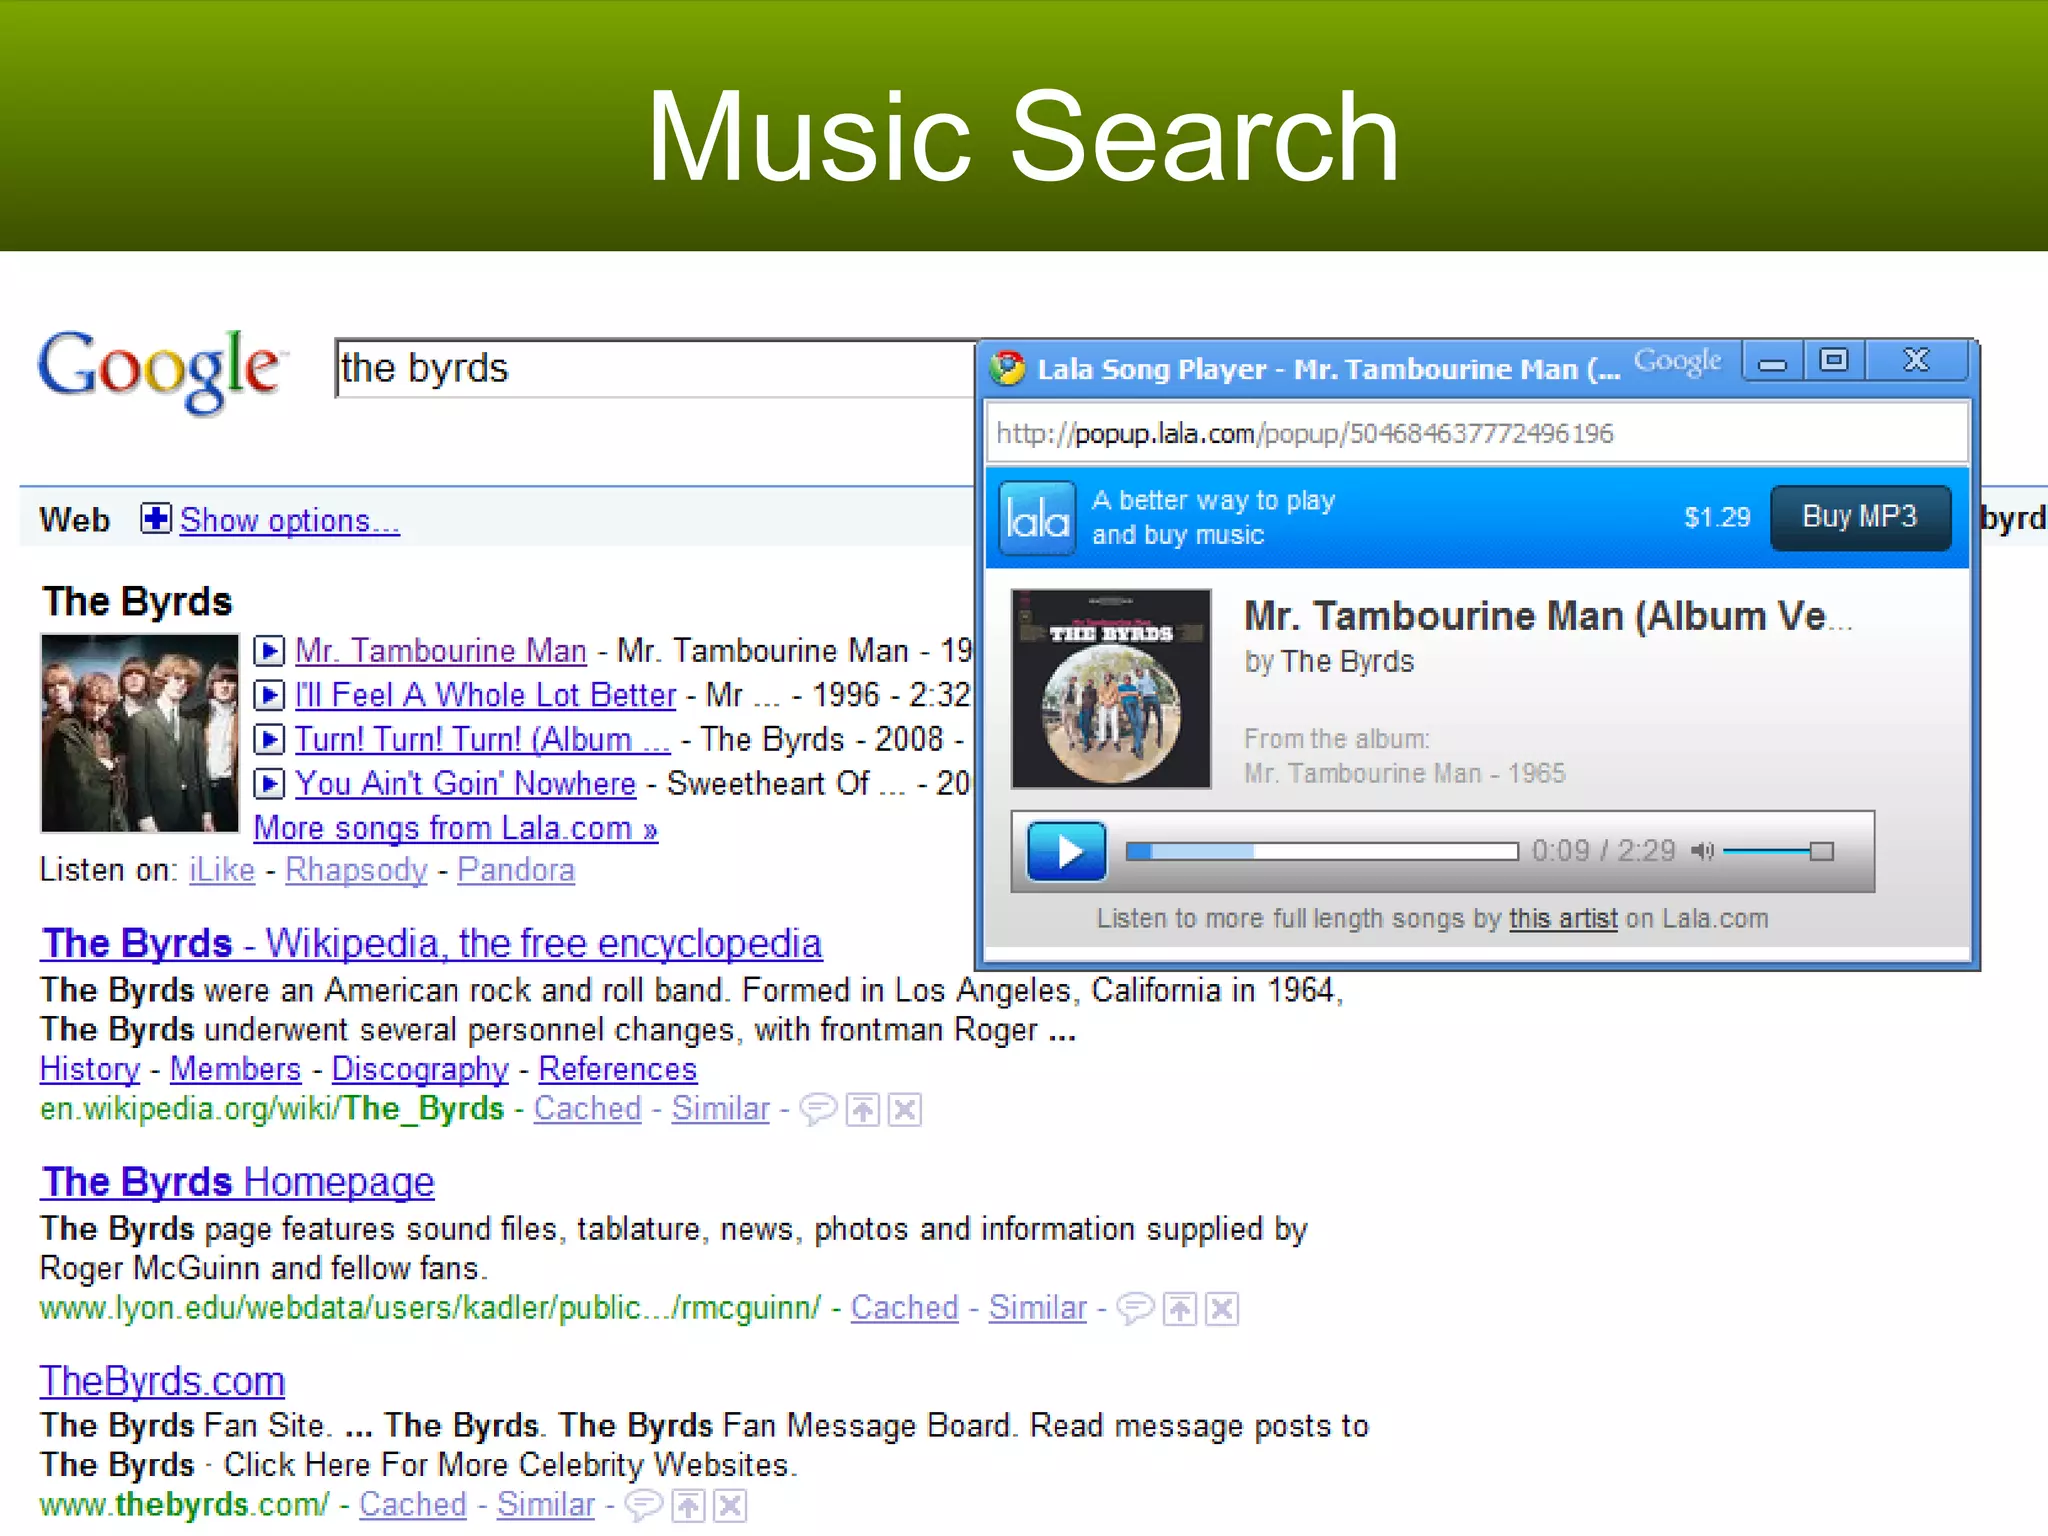Click comment bubble for thebyrds.com result

click(644, 1505)
